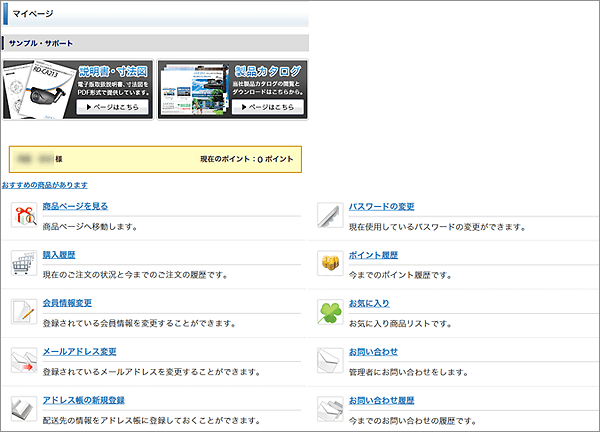
Task: Open the お気に入り link
Action: point(369,303)
